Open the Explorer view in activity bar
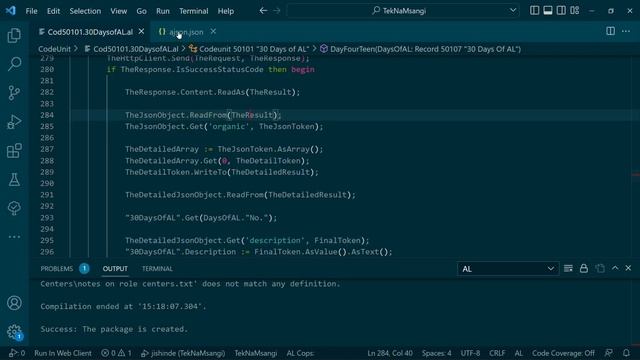 [14, 36]
